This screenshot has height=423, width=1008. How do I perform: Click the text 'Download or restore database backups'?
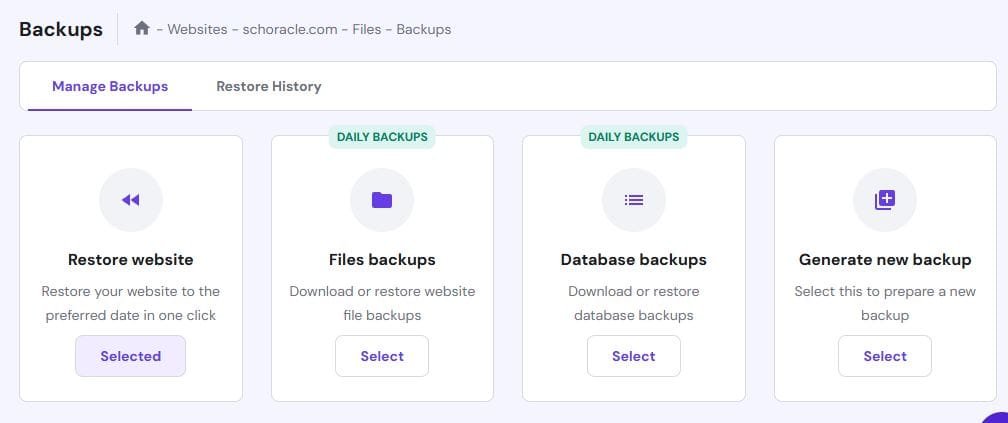point(634,303)
